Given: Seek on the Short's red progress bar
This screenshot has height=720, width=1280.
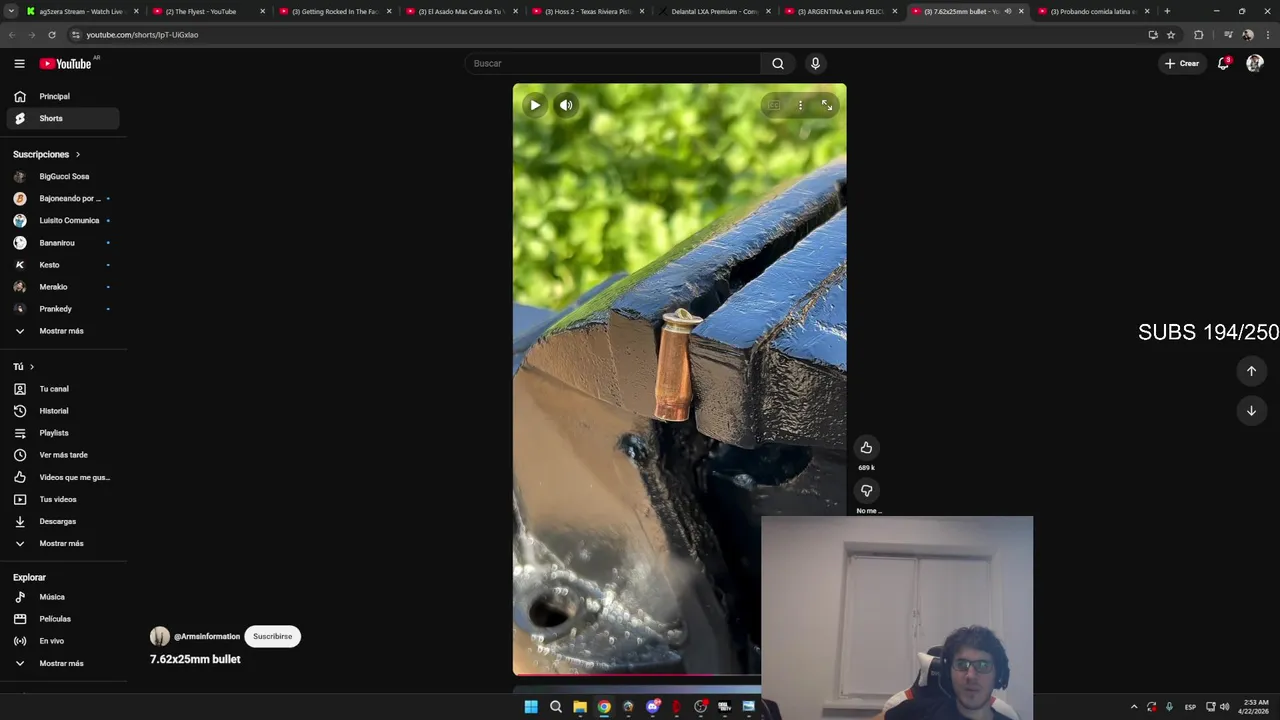Looking at the screenshot, I should tap(637, 674).
